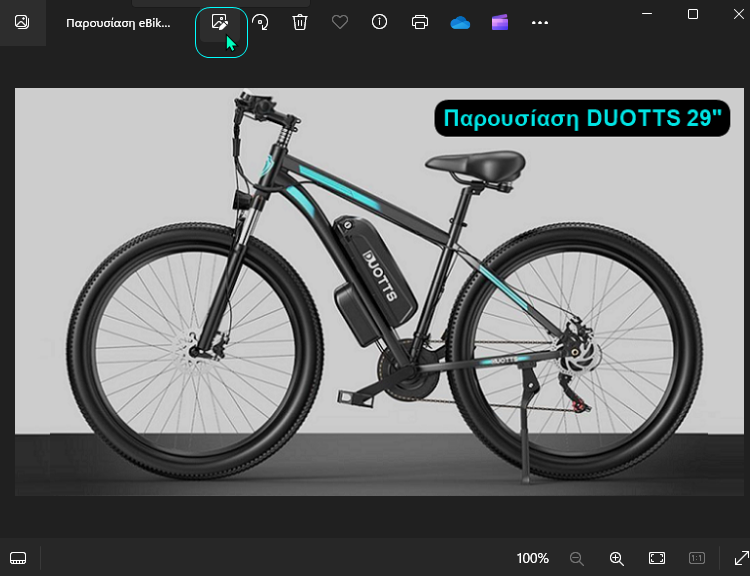Click the Edit image icon

(x=220, y=22)
